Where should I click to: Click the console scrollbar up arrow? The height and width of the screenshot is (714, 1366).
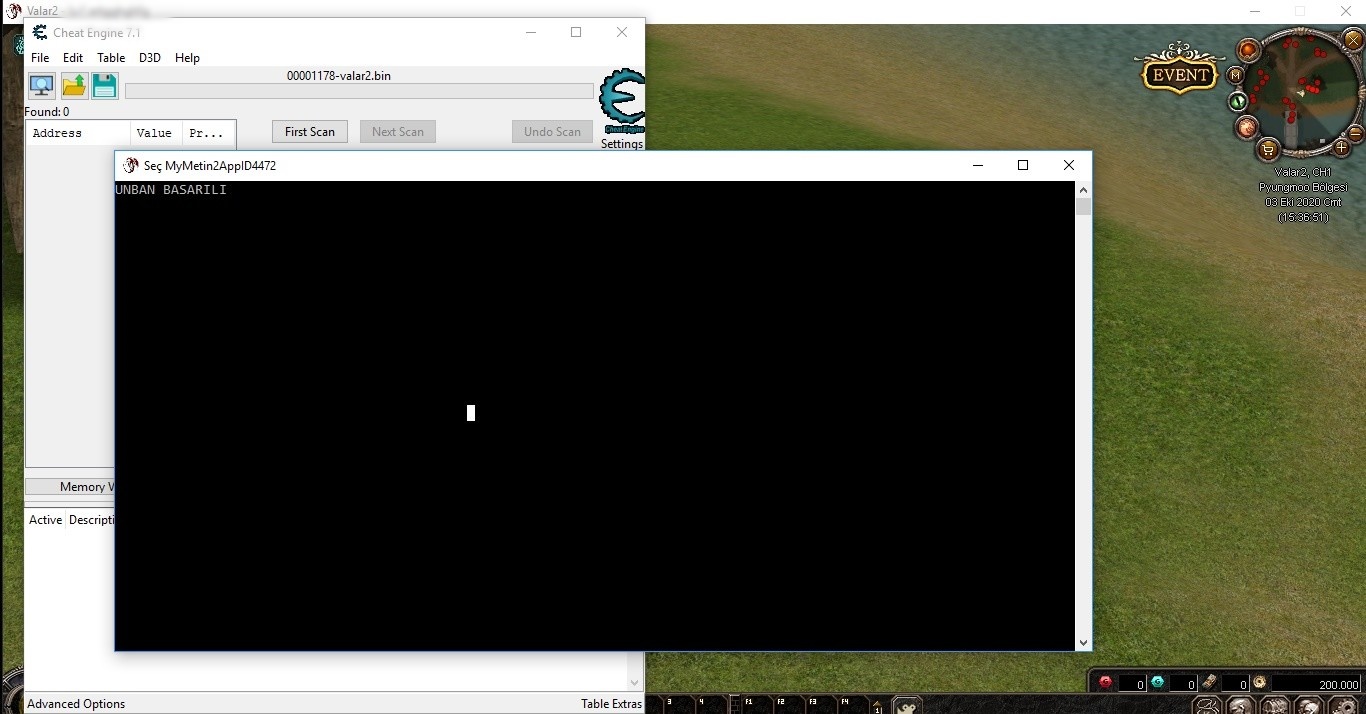[1083, 189]
